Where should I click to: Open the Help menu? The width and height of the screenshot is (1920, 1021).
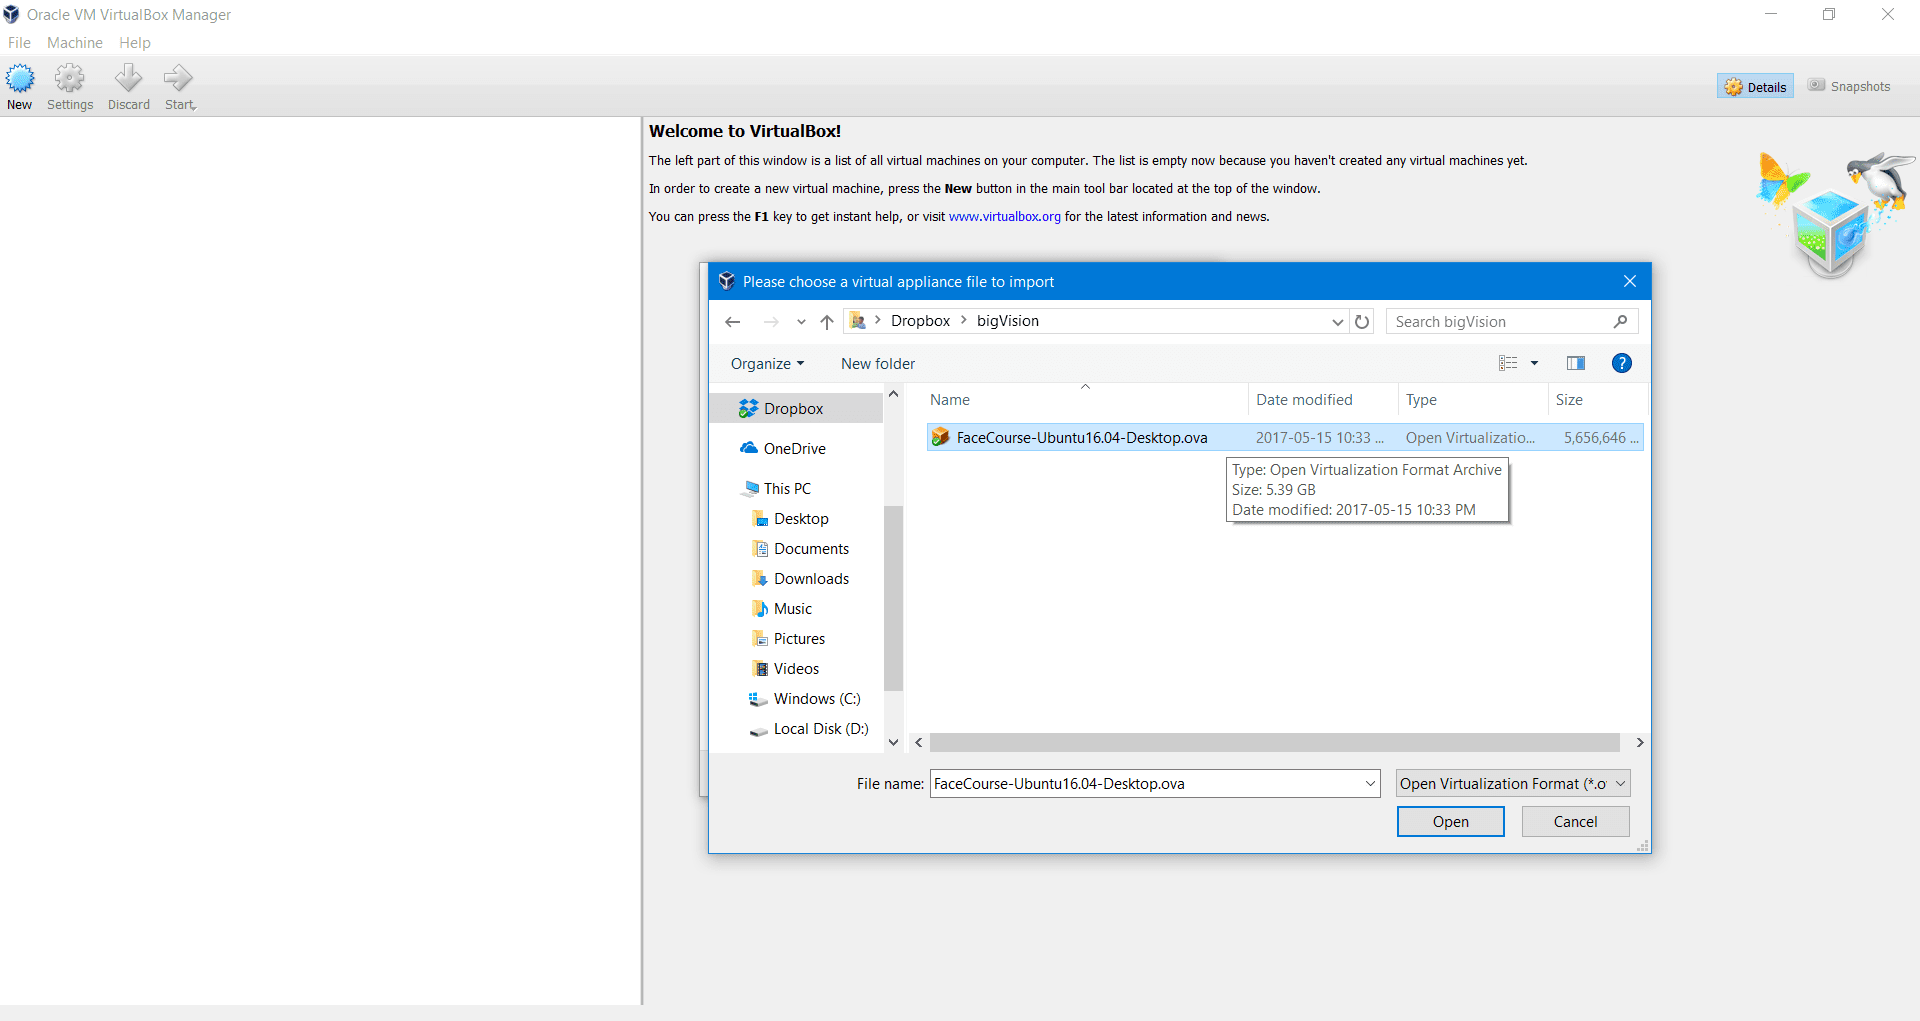pyautogui.click(x=135, y=43)
